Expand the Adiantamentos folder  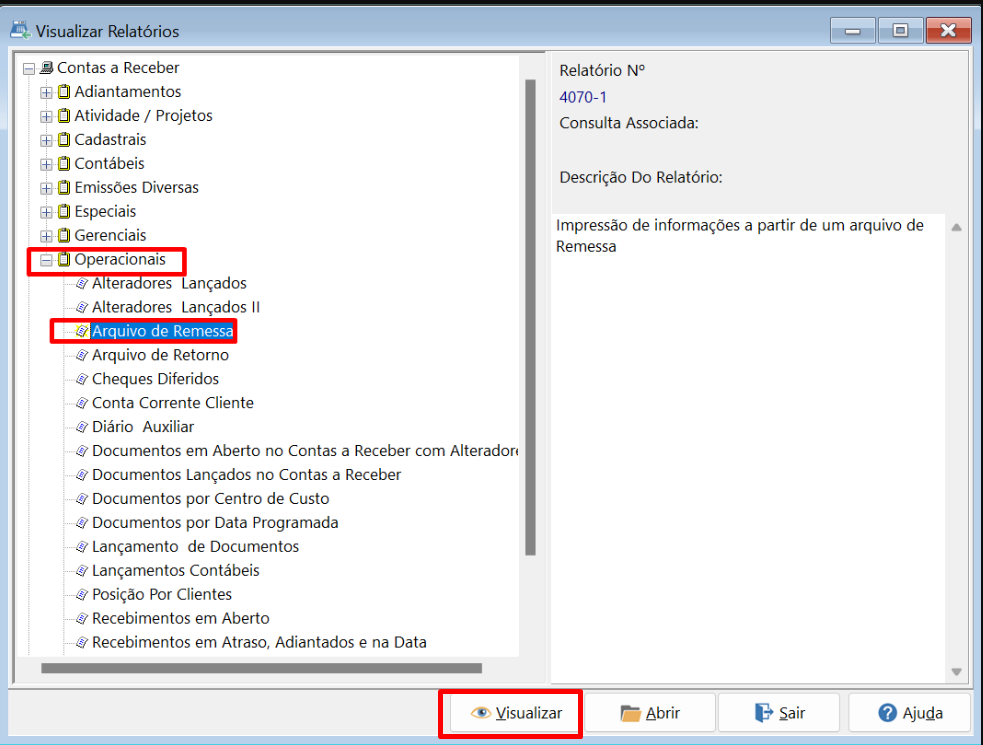click(46, 92)
